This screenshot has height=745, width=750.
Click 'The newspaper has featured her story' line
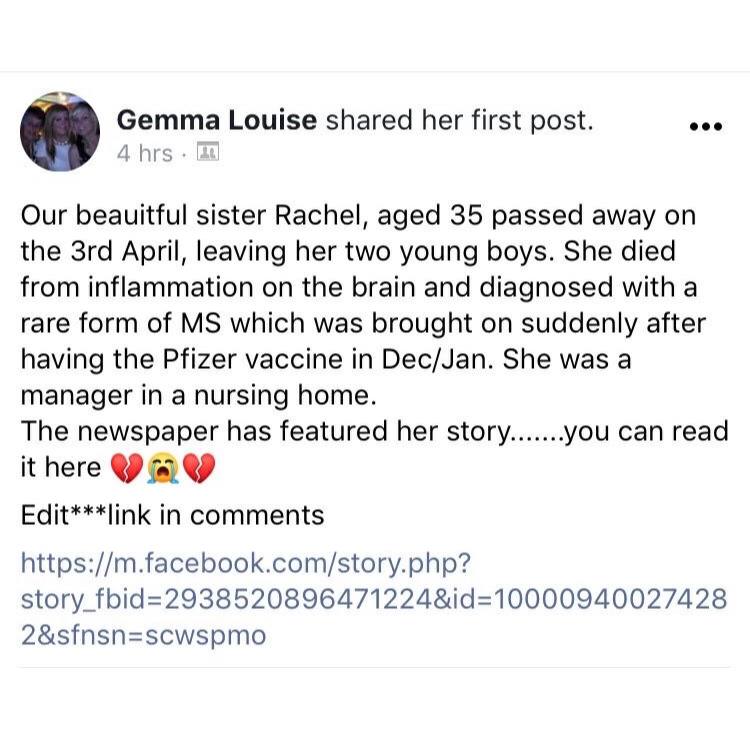point(266,431)
